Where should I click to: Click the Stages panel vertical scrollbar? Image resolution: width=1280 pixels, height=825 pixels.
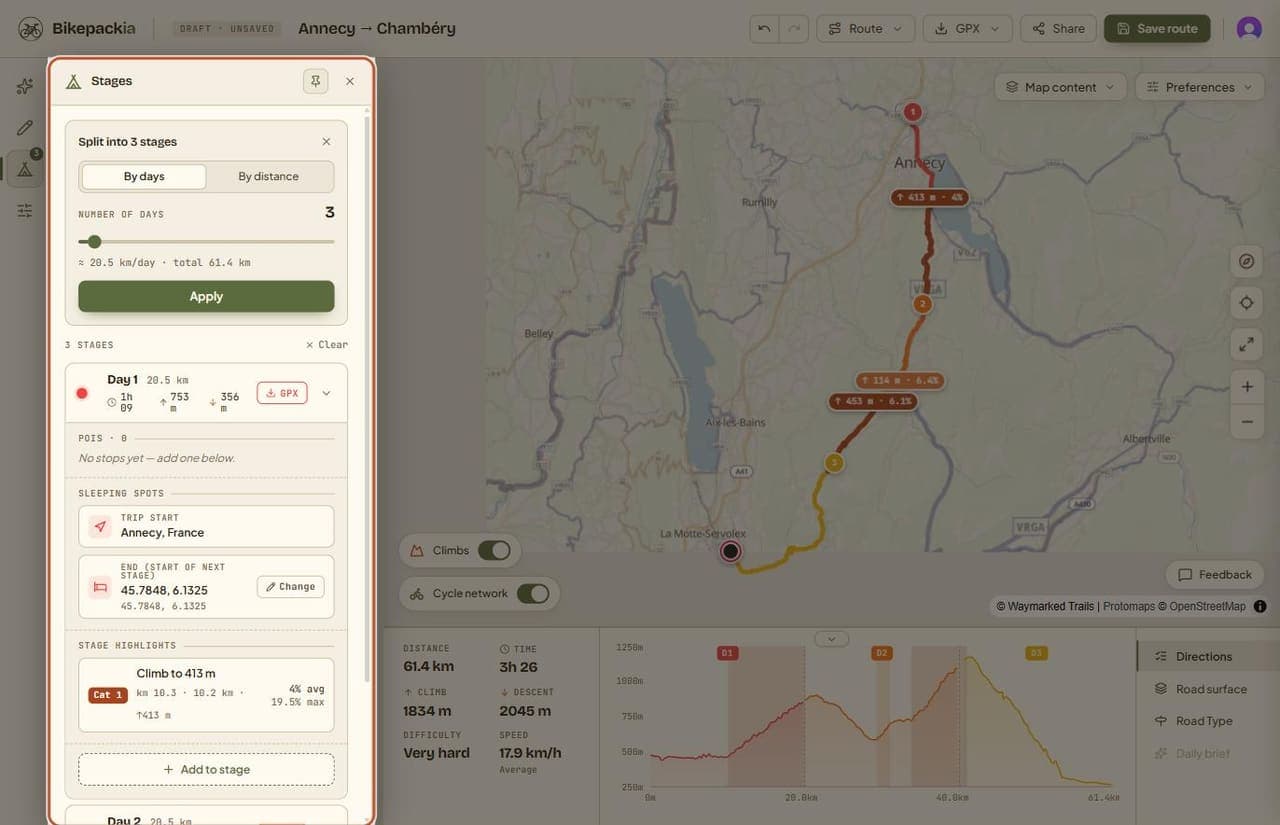point(367,400)
